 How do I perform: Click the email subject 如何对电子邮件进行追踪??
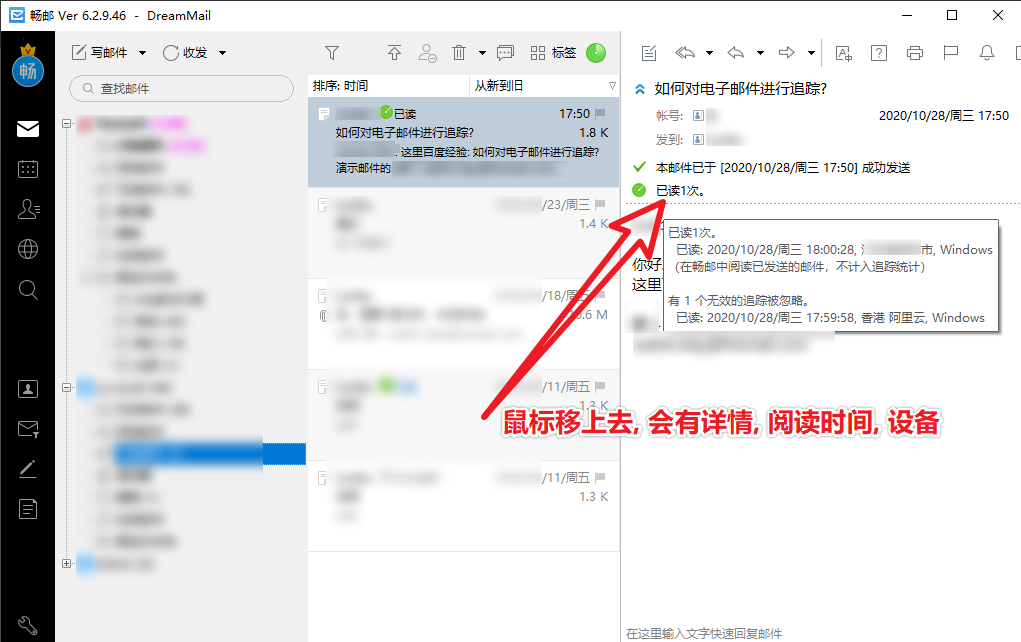(740, 89)
